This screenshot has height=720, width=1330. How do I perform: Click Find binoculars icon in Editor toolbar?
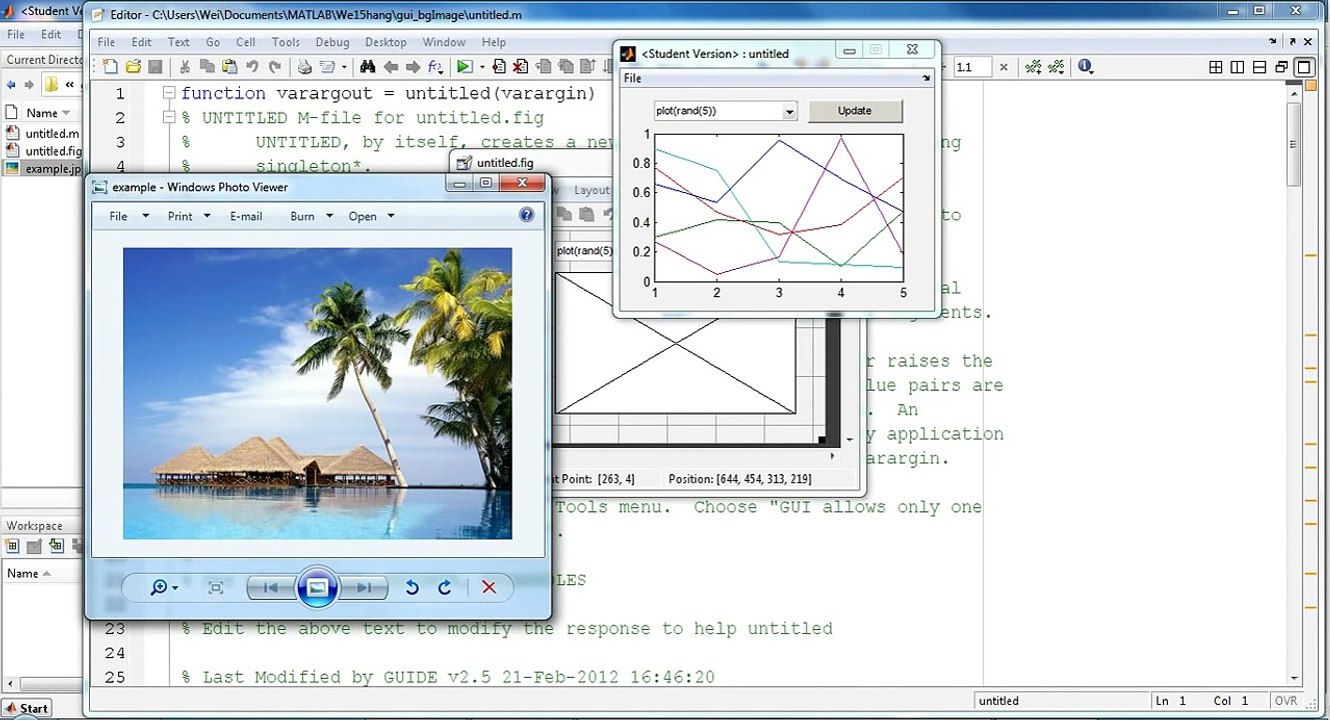[x=368, y=67]
